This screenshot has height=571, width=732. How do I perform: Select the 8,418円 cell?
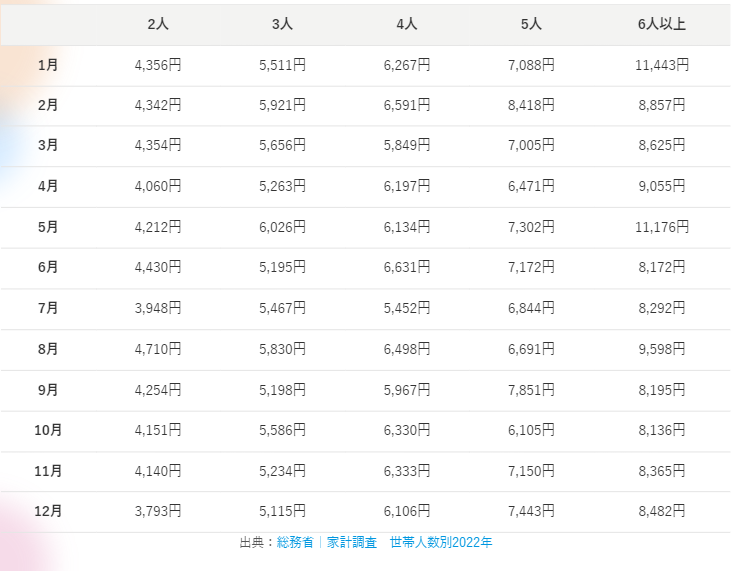tap(531, 105)
